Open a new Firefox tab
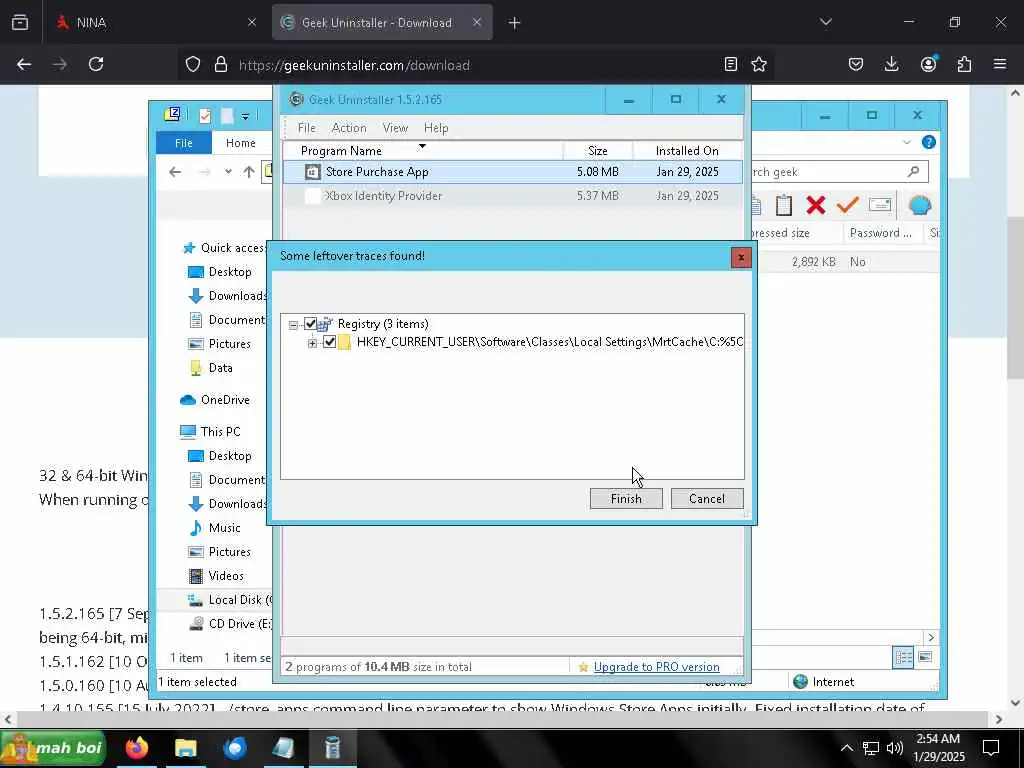 pos(515,23)
